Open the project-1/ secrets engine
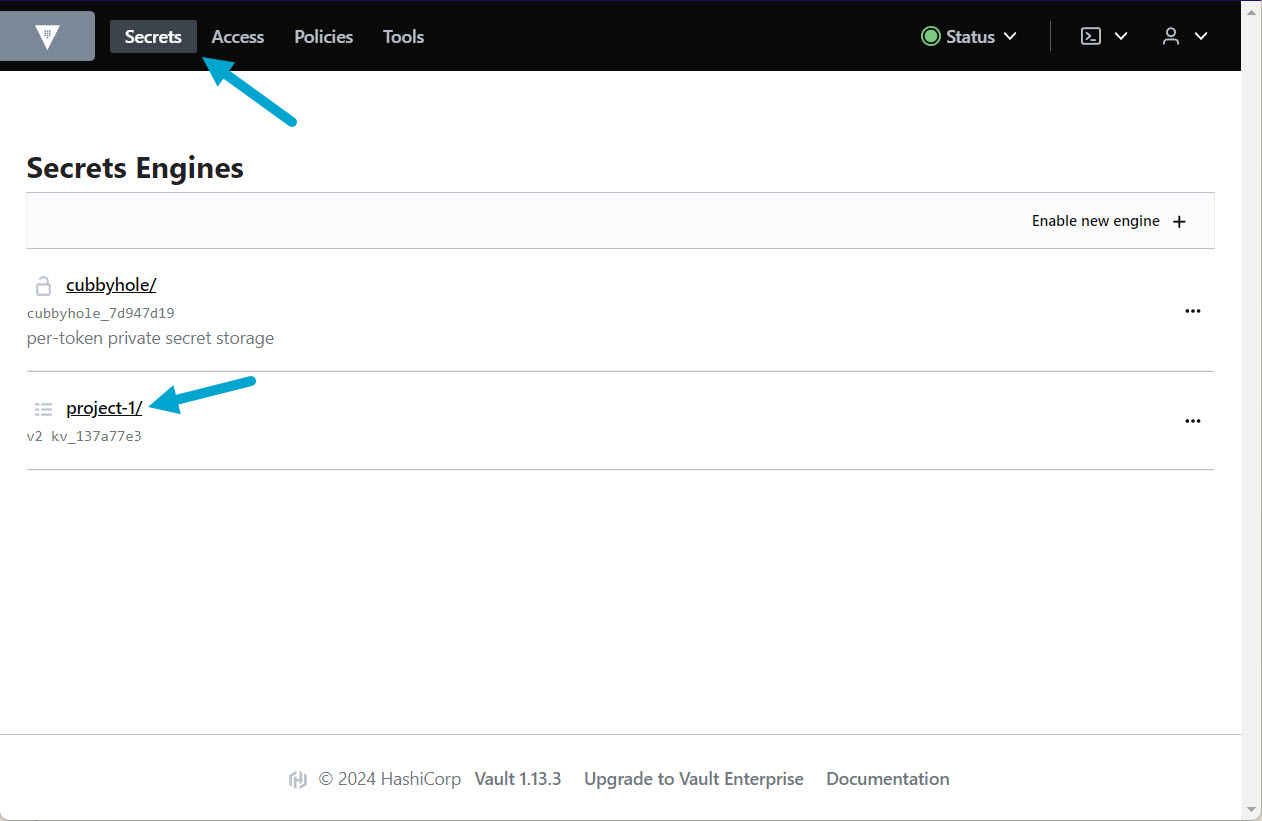 [x=104, y=408]
